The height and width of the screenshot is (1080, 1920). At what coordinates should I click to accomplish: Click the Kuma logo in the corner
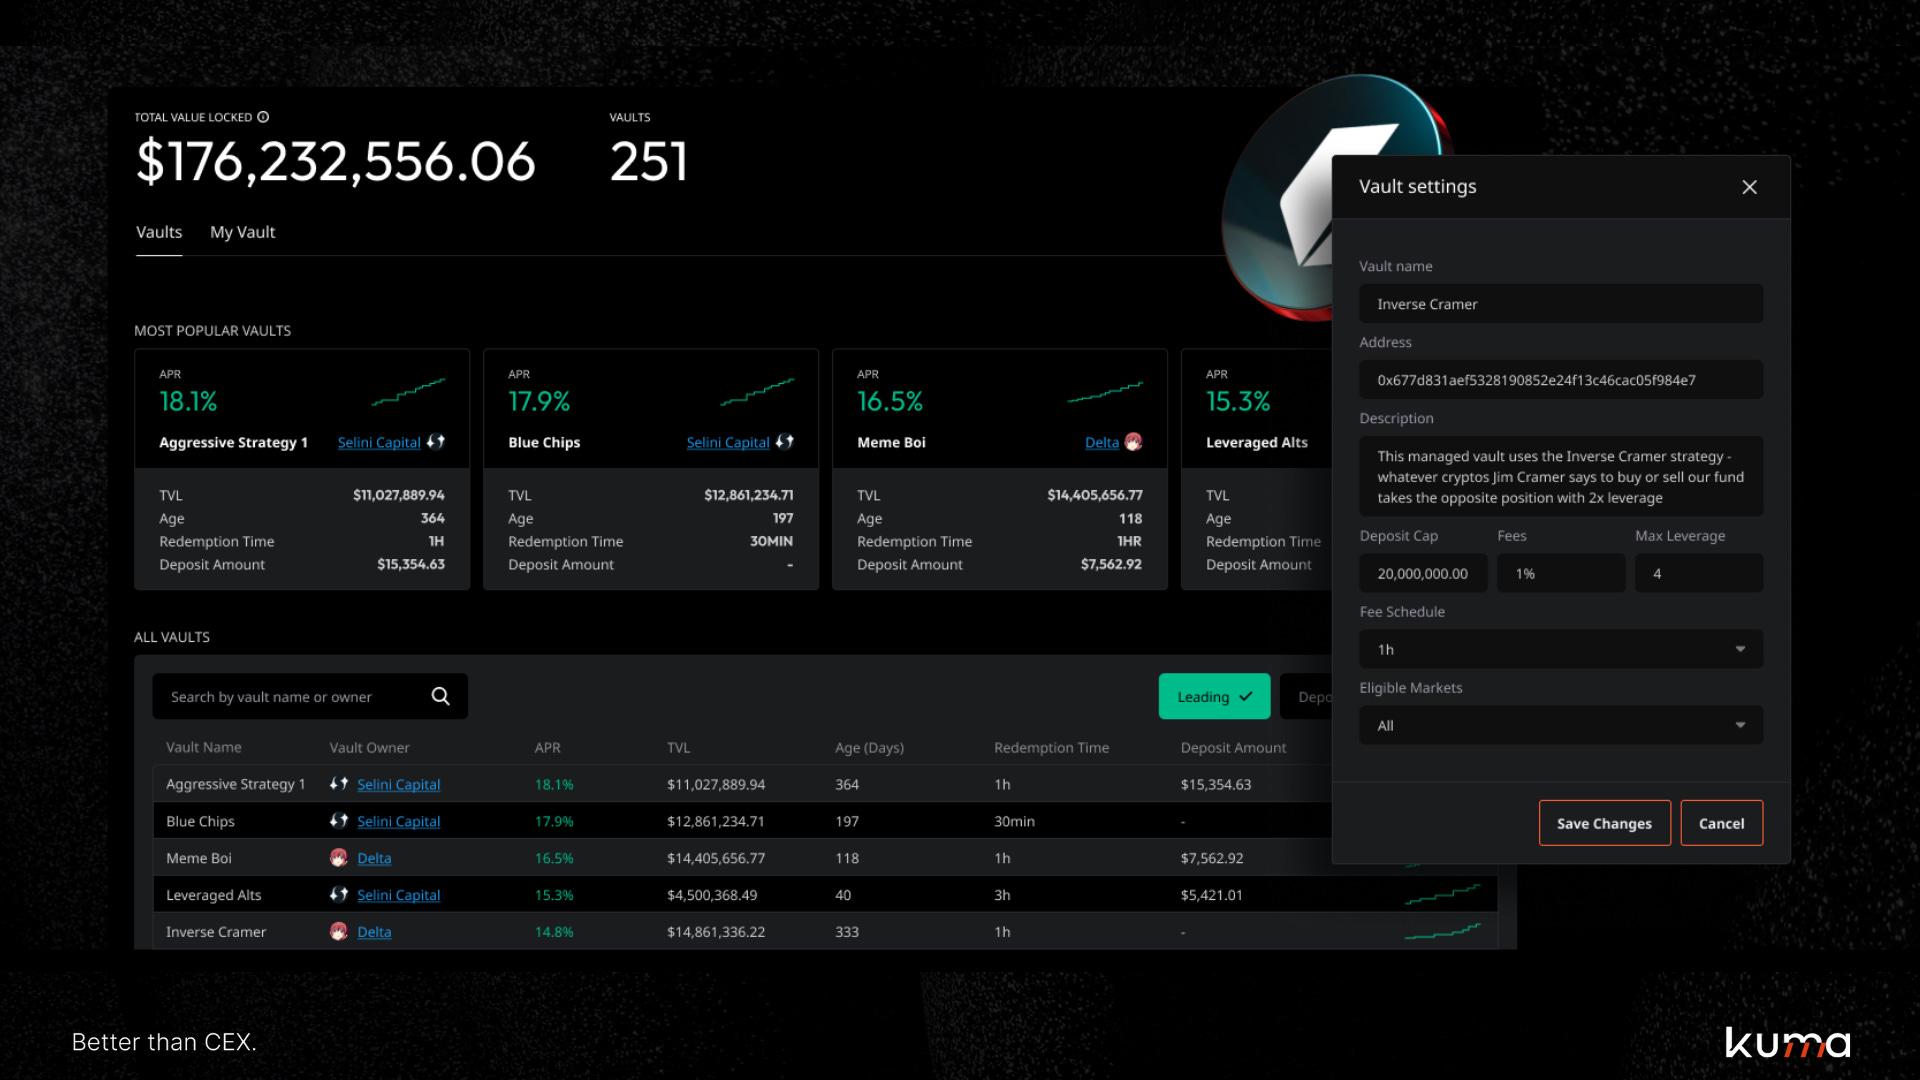point(1787,1042)
